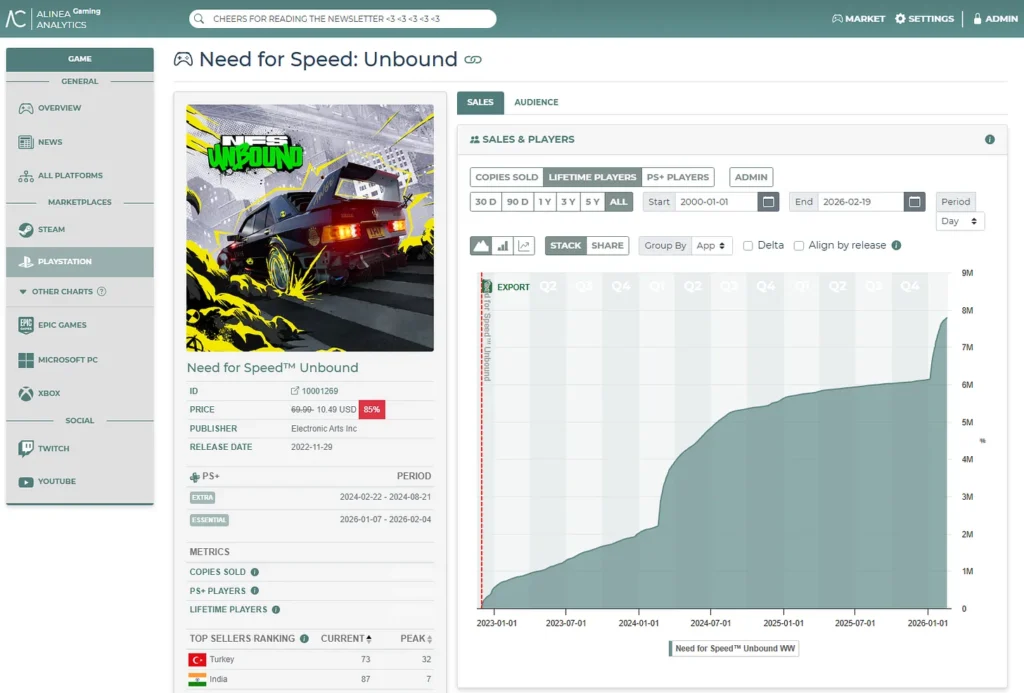The width and height of the screenshot is (1024, 693).
Task: Enable the Delta checkbox
Action: tap(748, 246)
